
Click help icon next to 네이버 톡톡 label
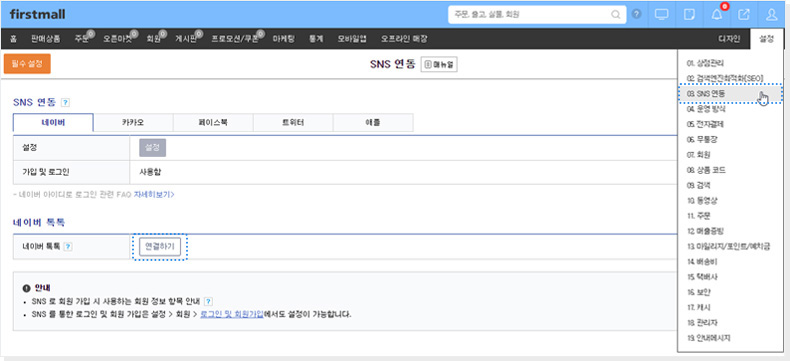coord(68,247)
